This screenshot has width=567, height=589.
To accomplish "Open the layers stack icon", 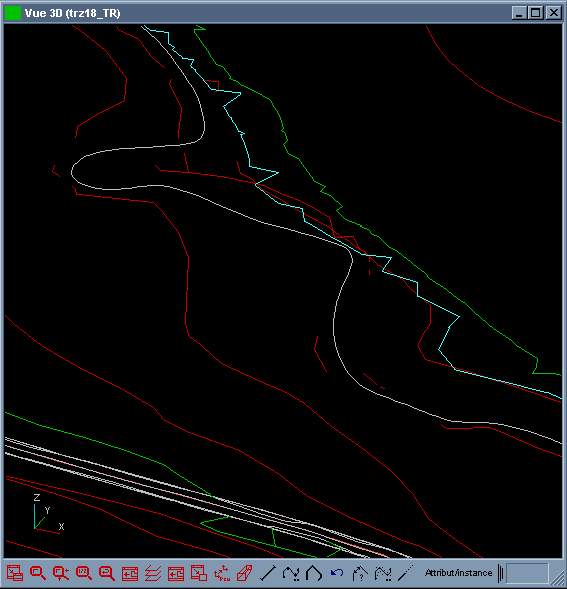I will 153,573.
